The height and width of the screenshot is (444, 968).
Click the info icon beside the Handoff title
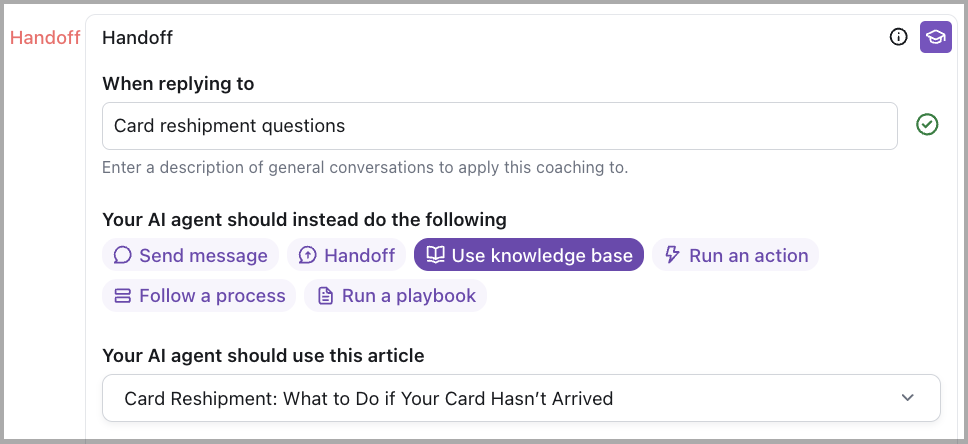(x=899, y=38)
